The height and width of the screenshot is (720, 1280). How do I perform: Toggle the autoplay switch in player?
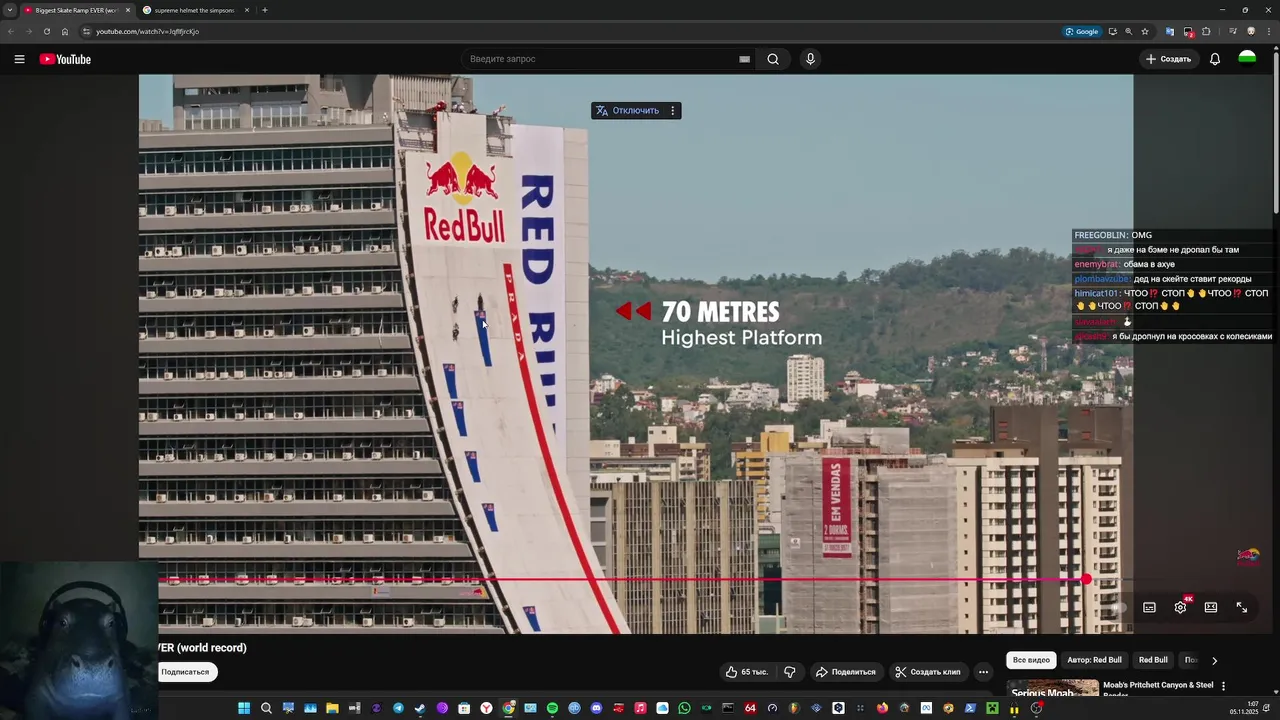(1118, 607)
